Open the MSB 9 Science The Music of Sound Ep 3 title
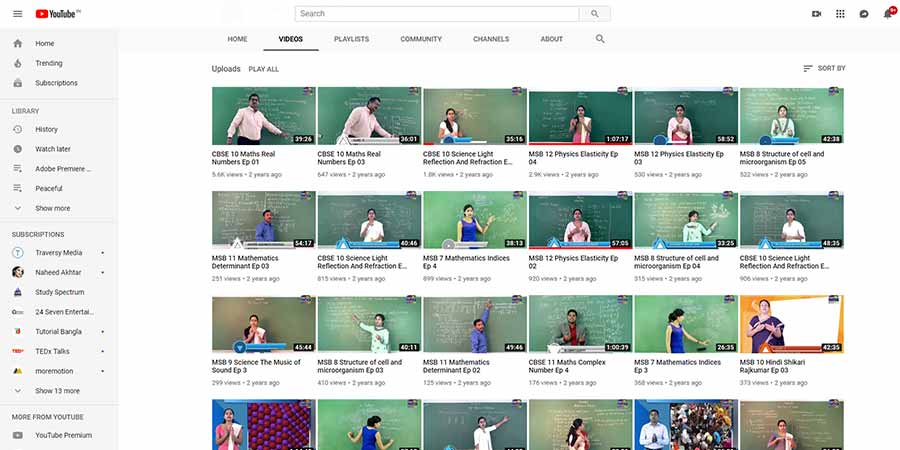This screenshot has height=450, width=900. point(256,366)
